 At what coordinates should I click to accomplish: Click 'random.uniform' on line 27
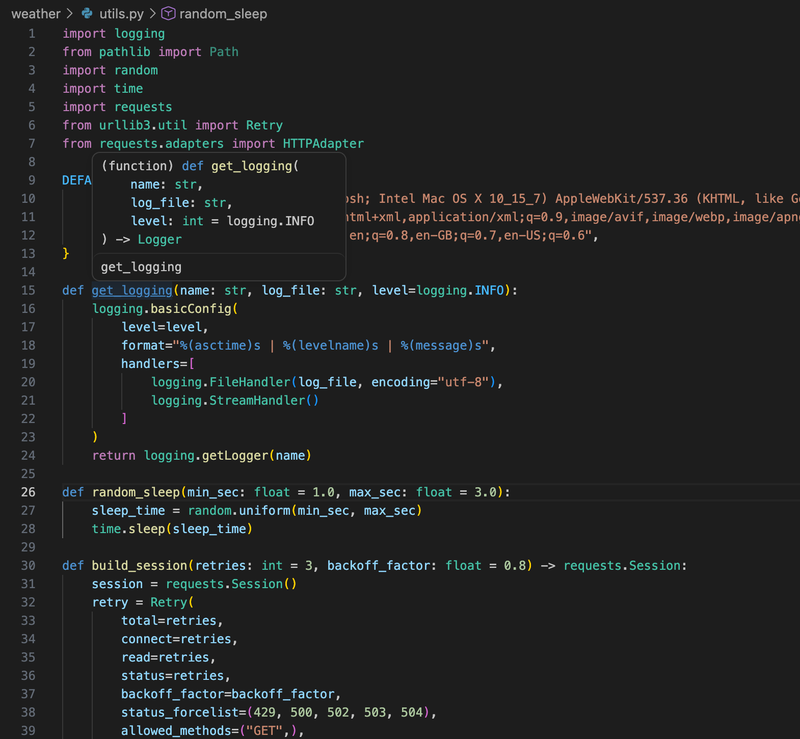pyautogui.click(x=239, y=510)
